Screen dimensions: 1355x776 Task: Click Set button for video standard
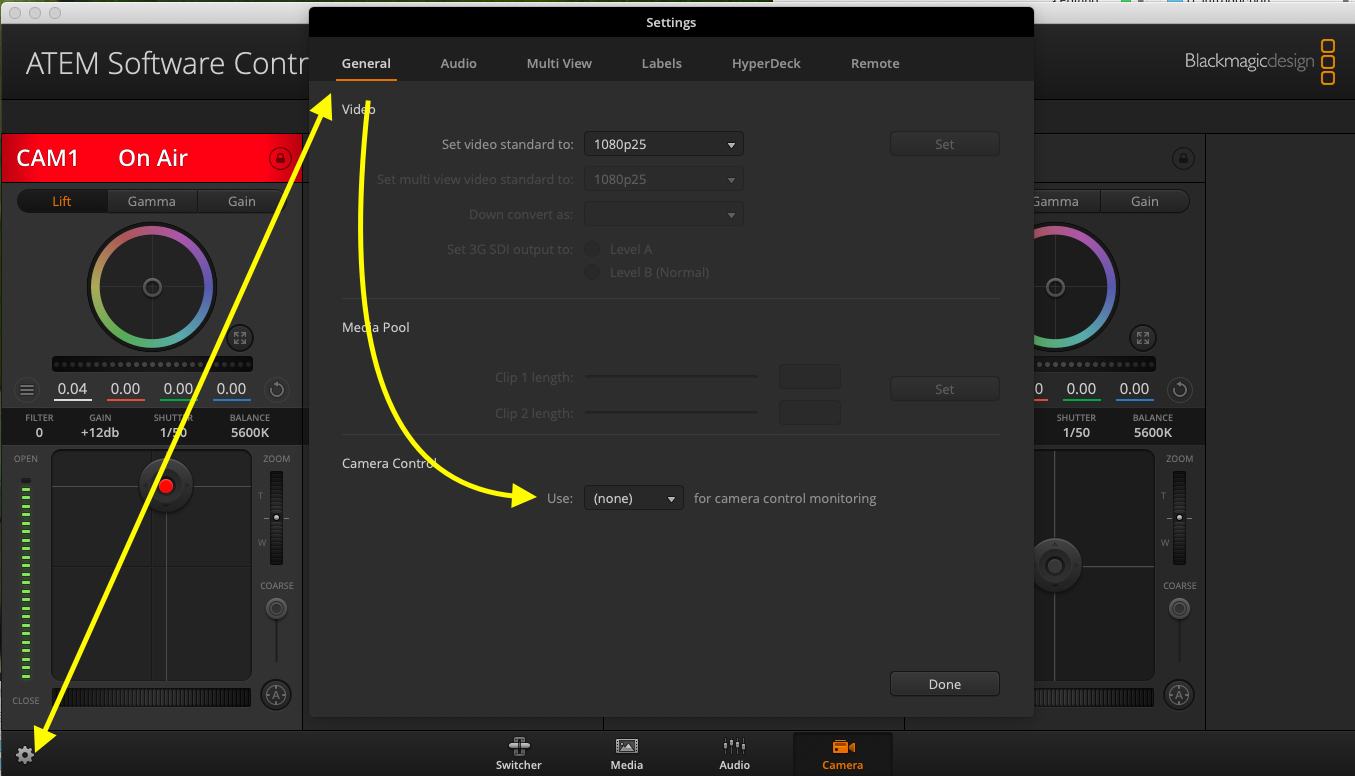tap(945, 144)
